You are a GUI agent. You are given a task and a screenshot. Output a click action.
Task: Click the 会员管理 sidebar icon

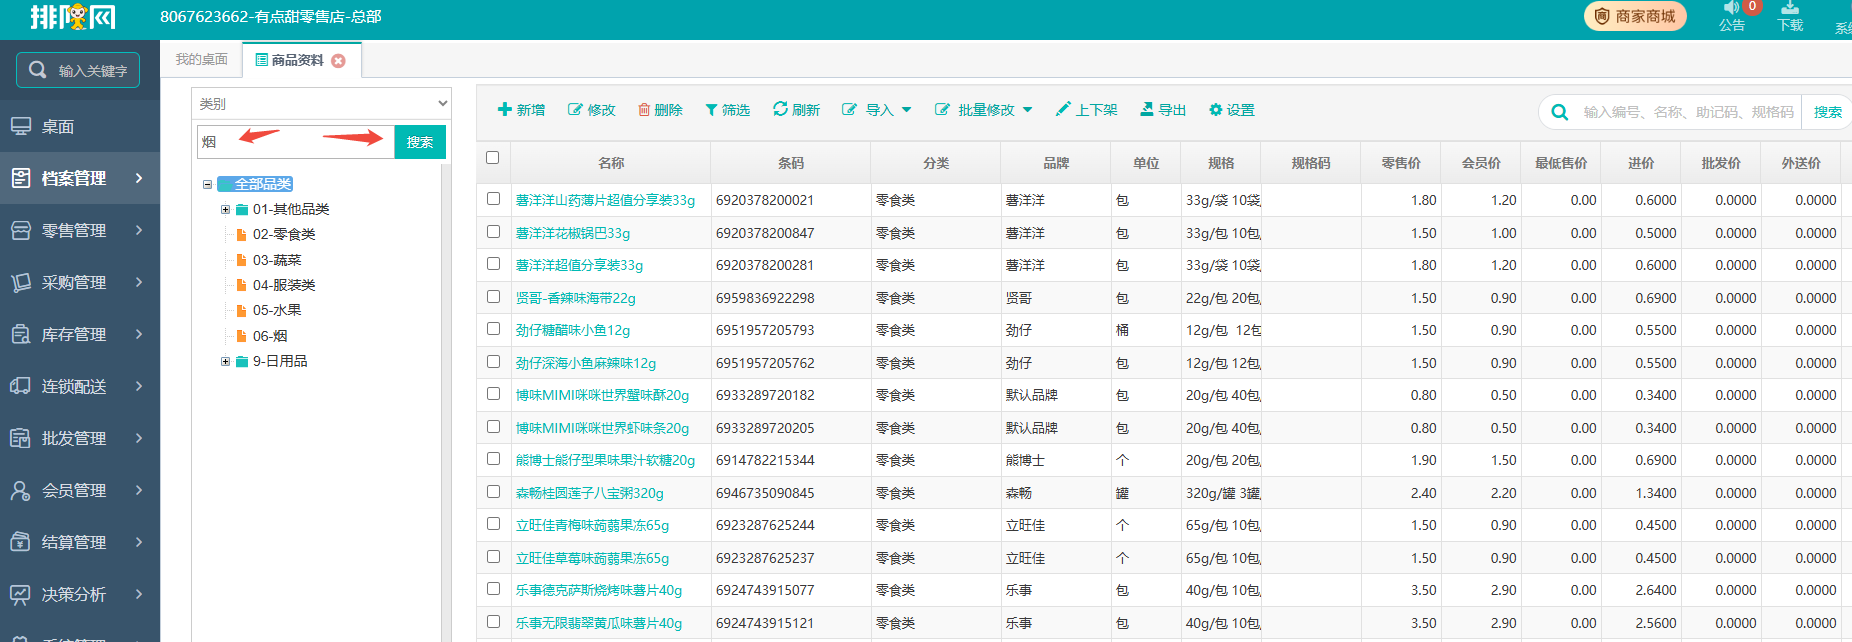point(20,490)
